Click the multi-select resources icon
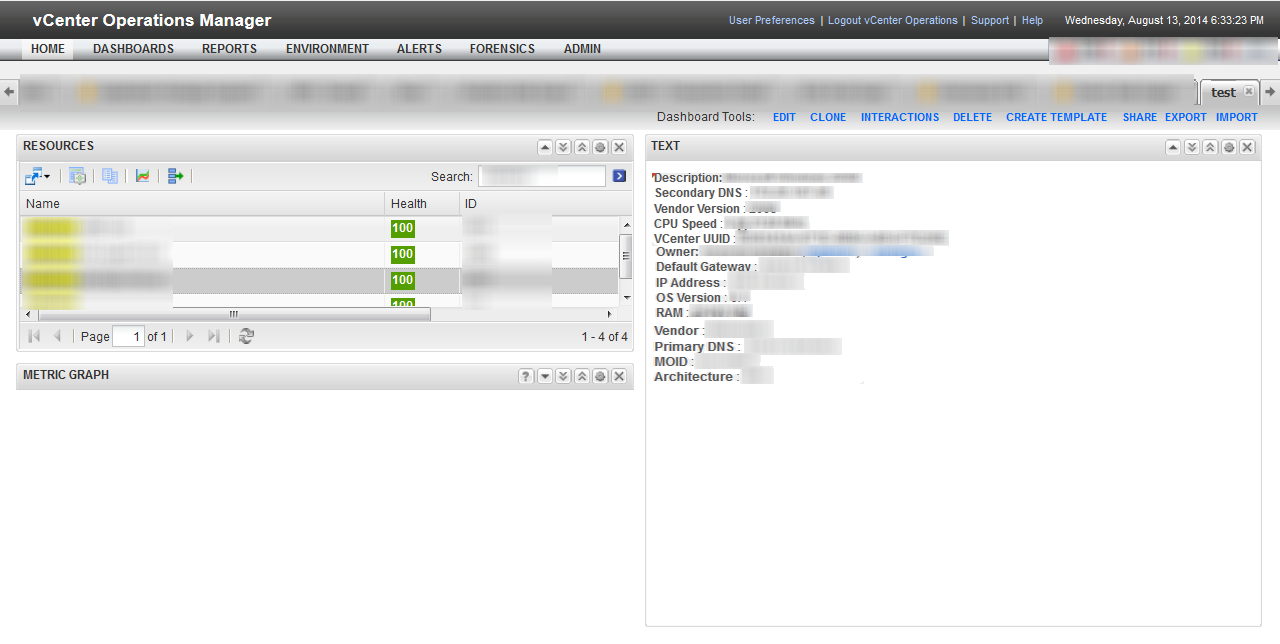Viewport: 1280px width, 644px height. [110, 176]
